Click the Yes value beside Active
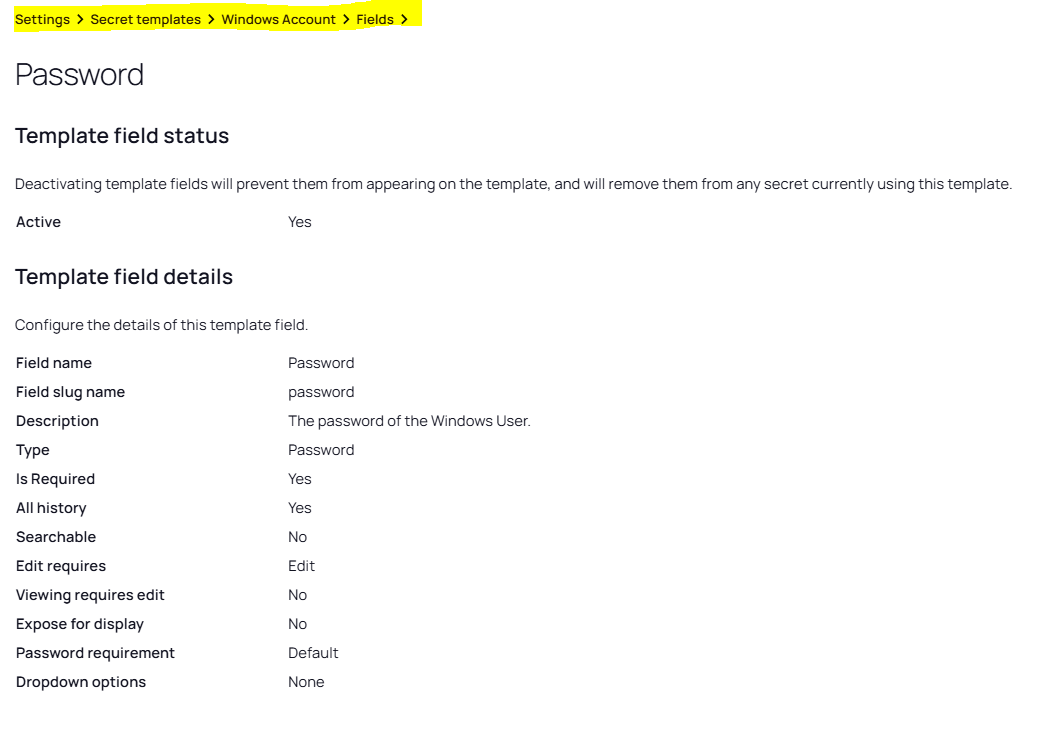Viewport: 1053px width, 752px height. [x=300, y=222]
